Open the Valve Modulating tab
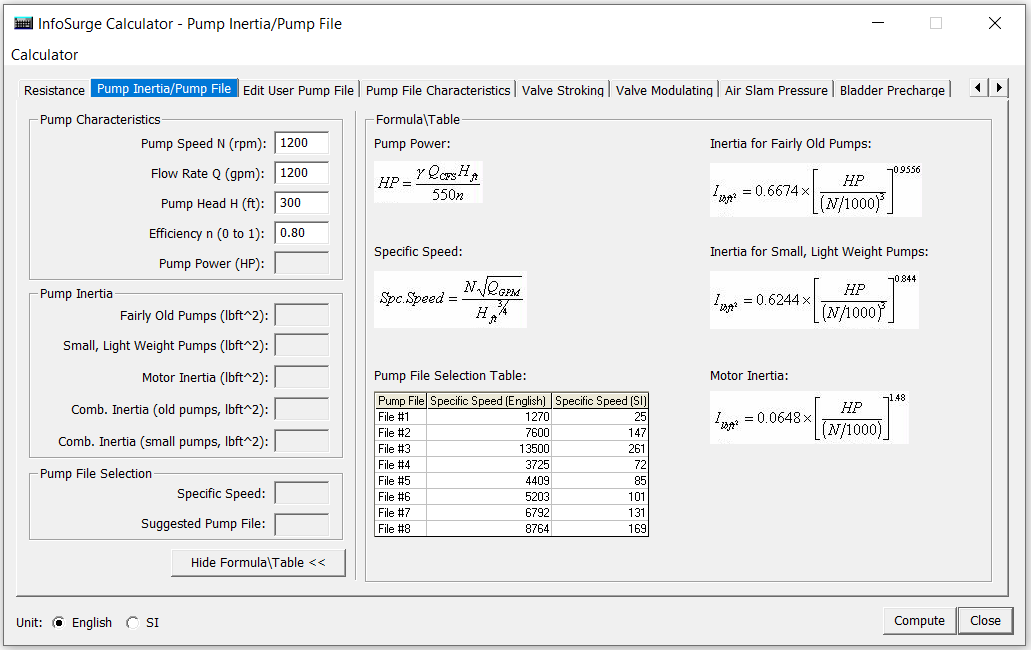 pyautogui.click(x=664, y=89)
